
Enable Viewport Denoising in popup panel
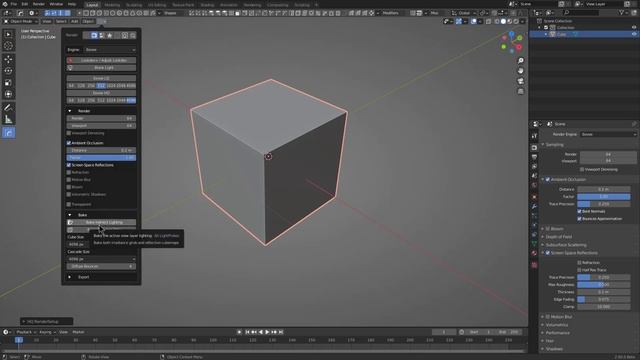click(69, 133)
